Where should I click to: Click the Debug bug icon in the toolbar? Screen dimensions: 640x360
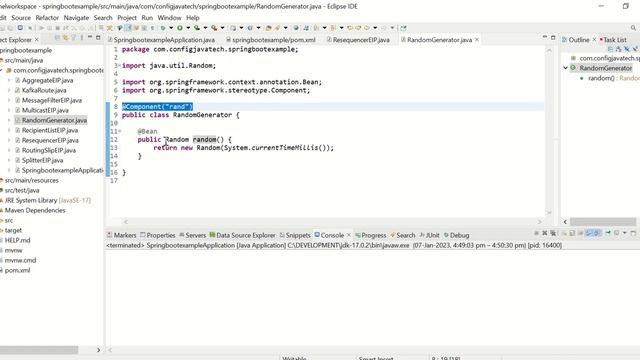[163, 28]
